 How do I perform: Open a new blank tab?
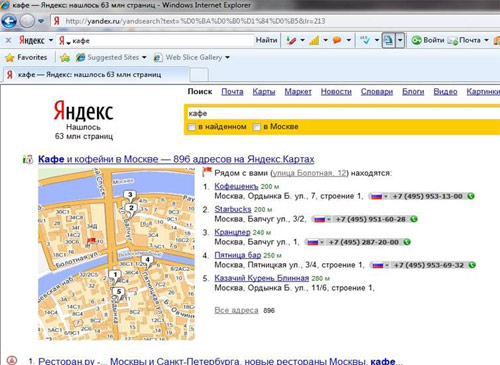[199, 75]
